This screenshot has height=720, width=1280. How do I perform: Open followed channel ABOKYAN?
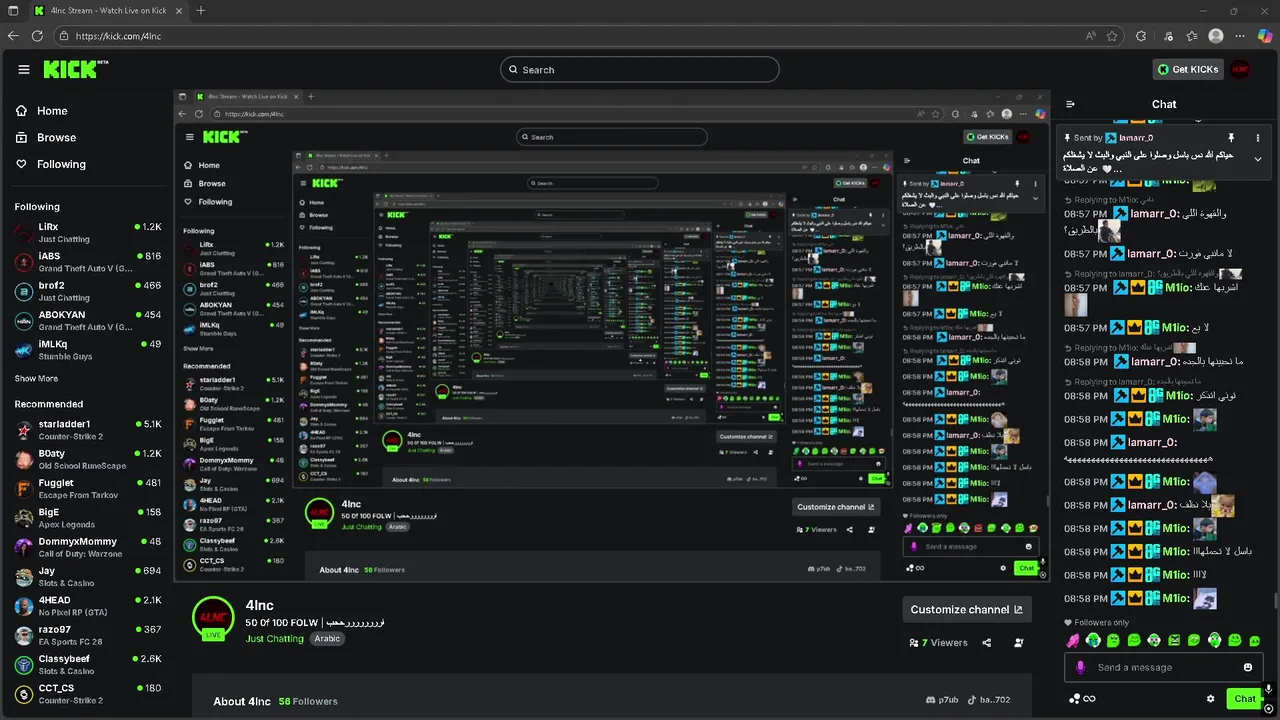(x=87, y=320)
